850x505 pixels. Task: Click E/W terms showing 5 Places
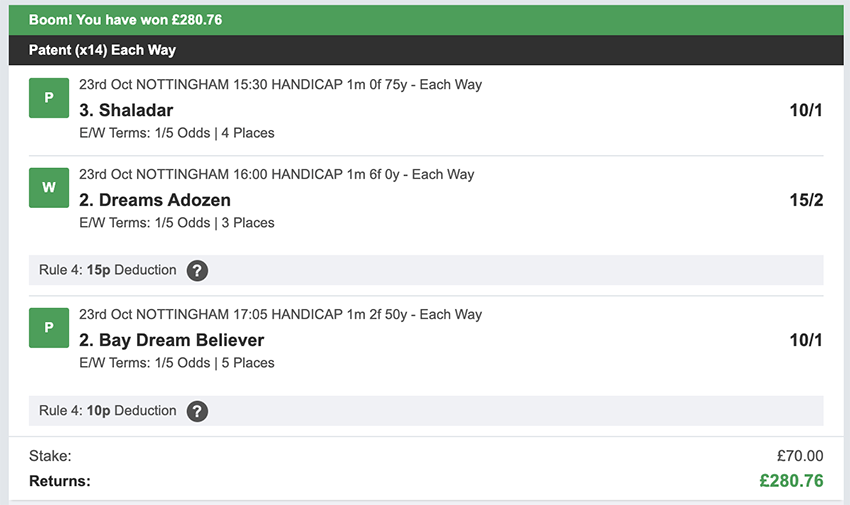176,363
